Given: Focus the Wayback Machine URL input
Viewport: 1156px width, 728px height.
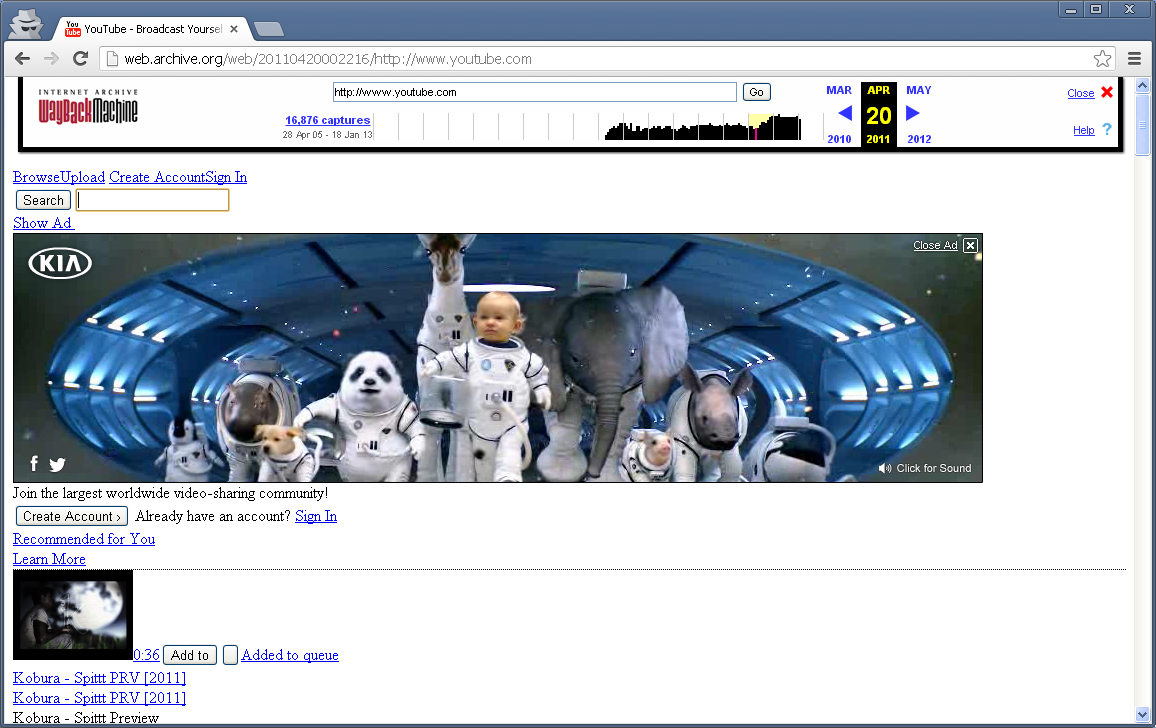Looking at the screenshot, I should click(535, 92).
